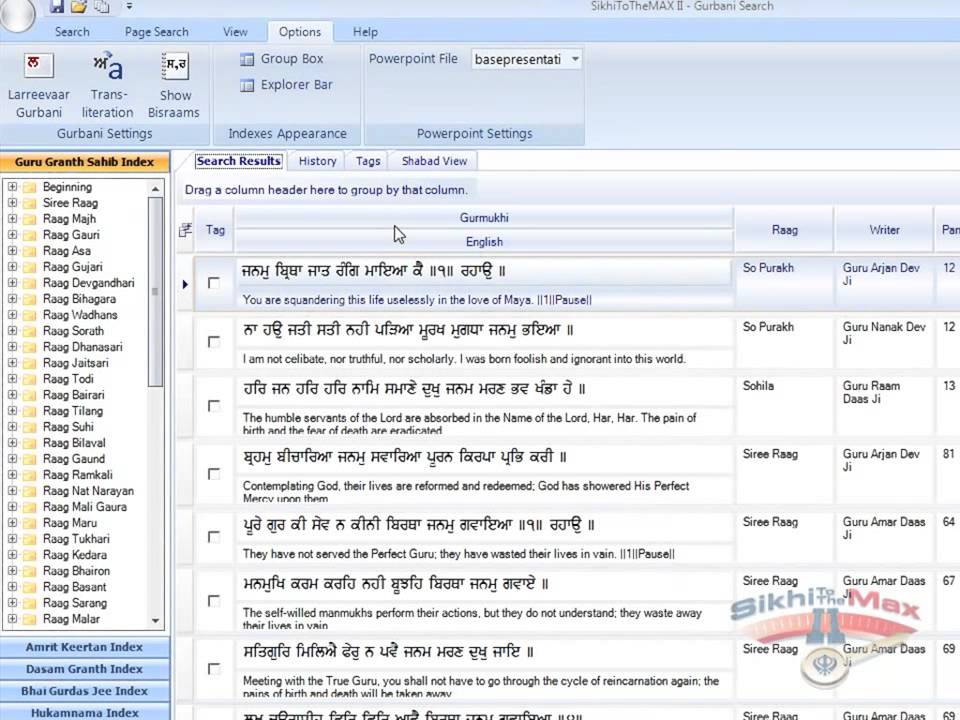This screenshot has width=960, height=720.
Task: Tick tag checkbox for Ang 64 row
Action: (214, 537)
